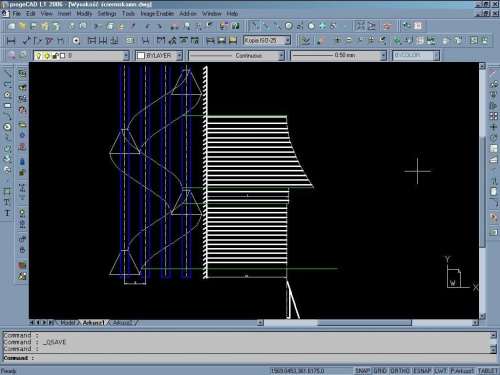Open the BYLAYER color dropdown arrow
500x375 pixels.
click(179, 56)
